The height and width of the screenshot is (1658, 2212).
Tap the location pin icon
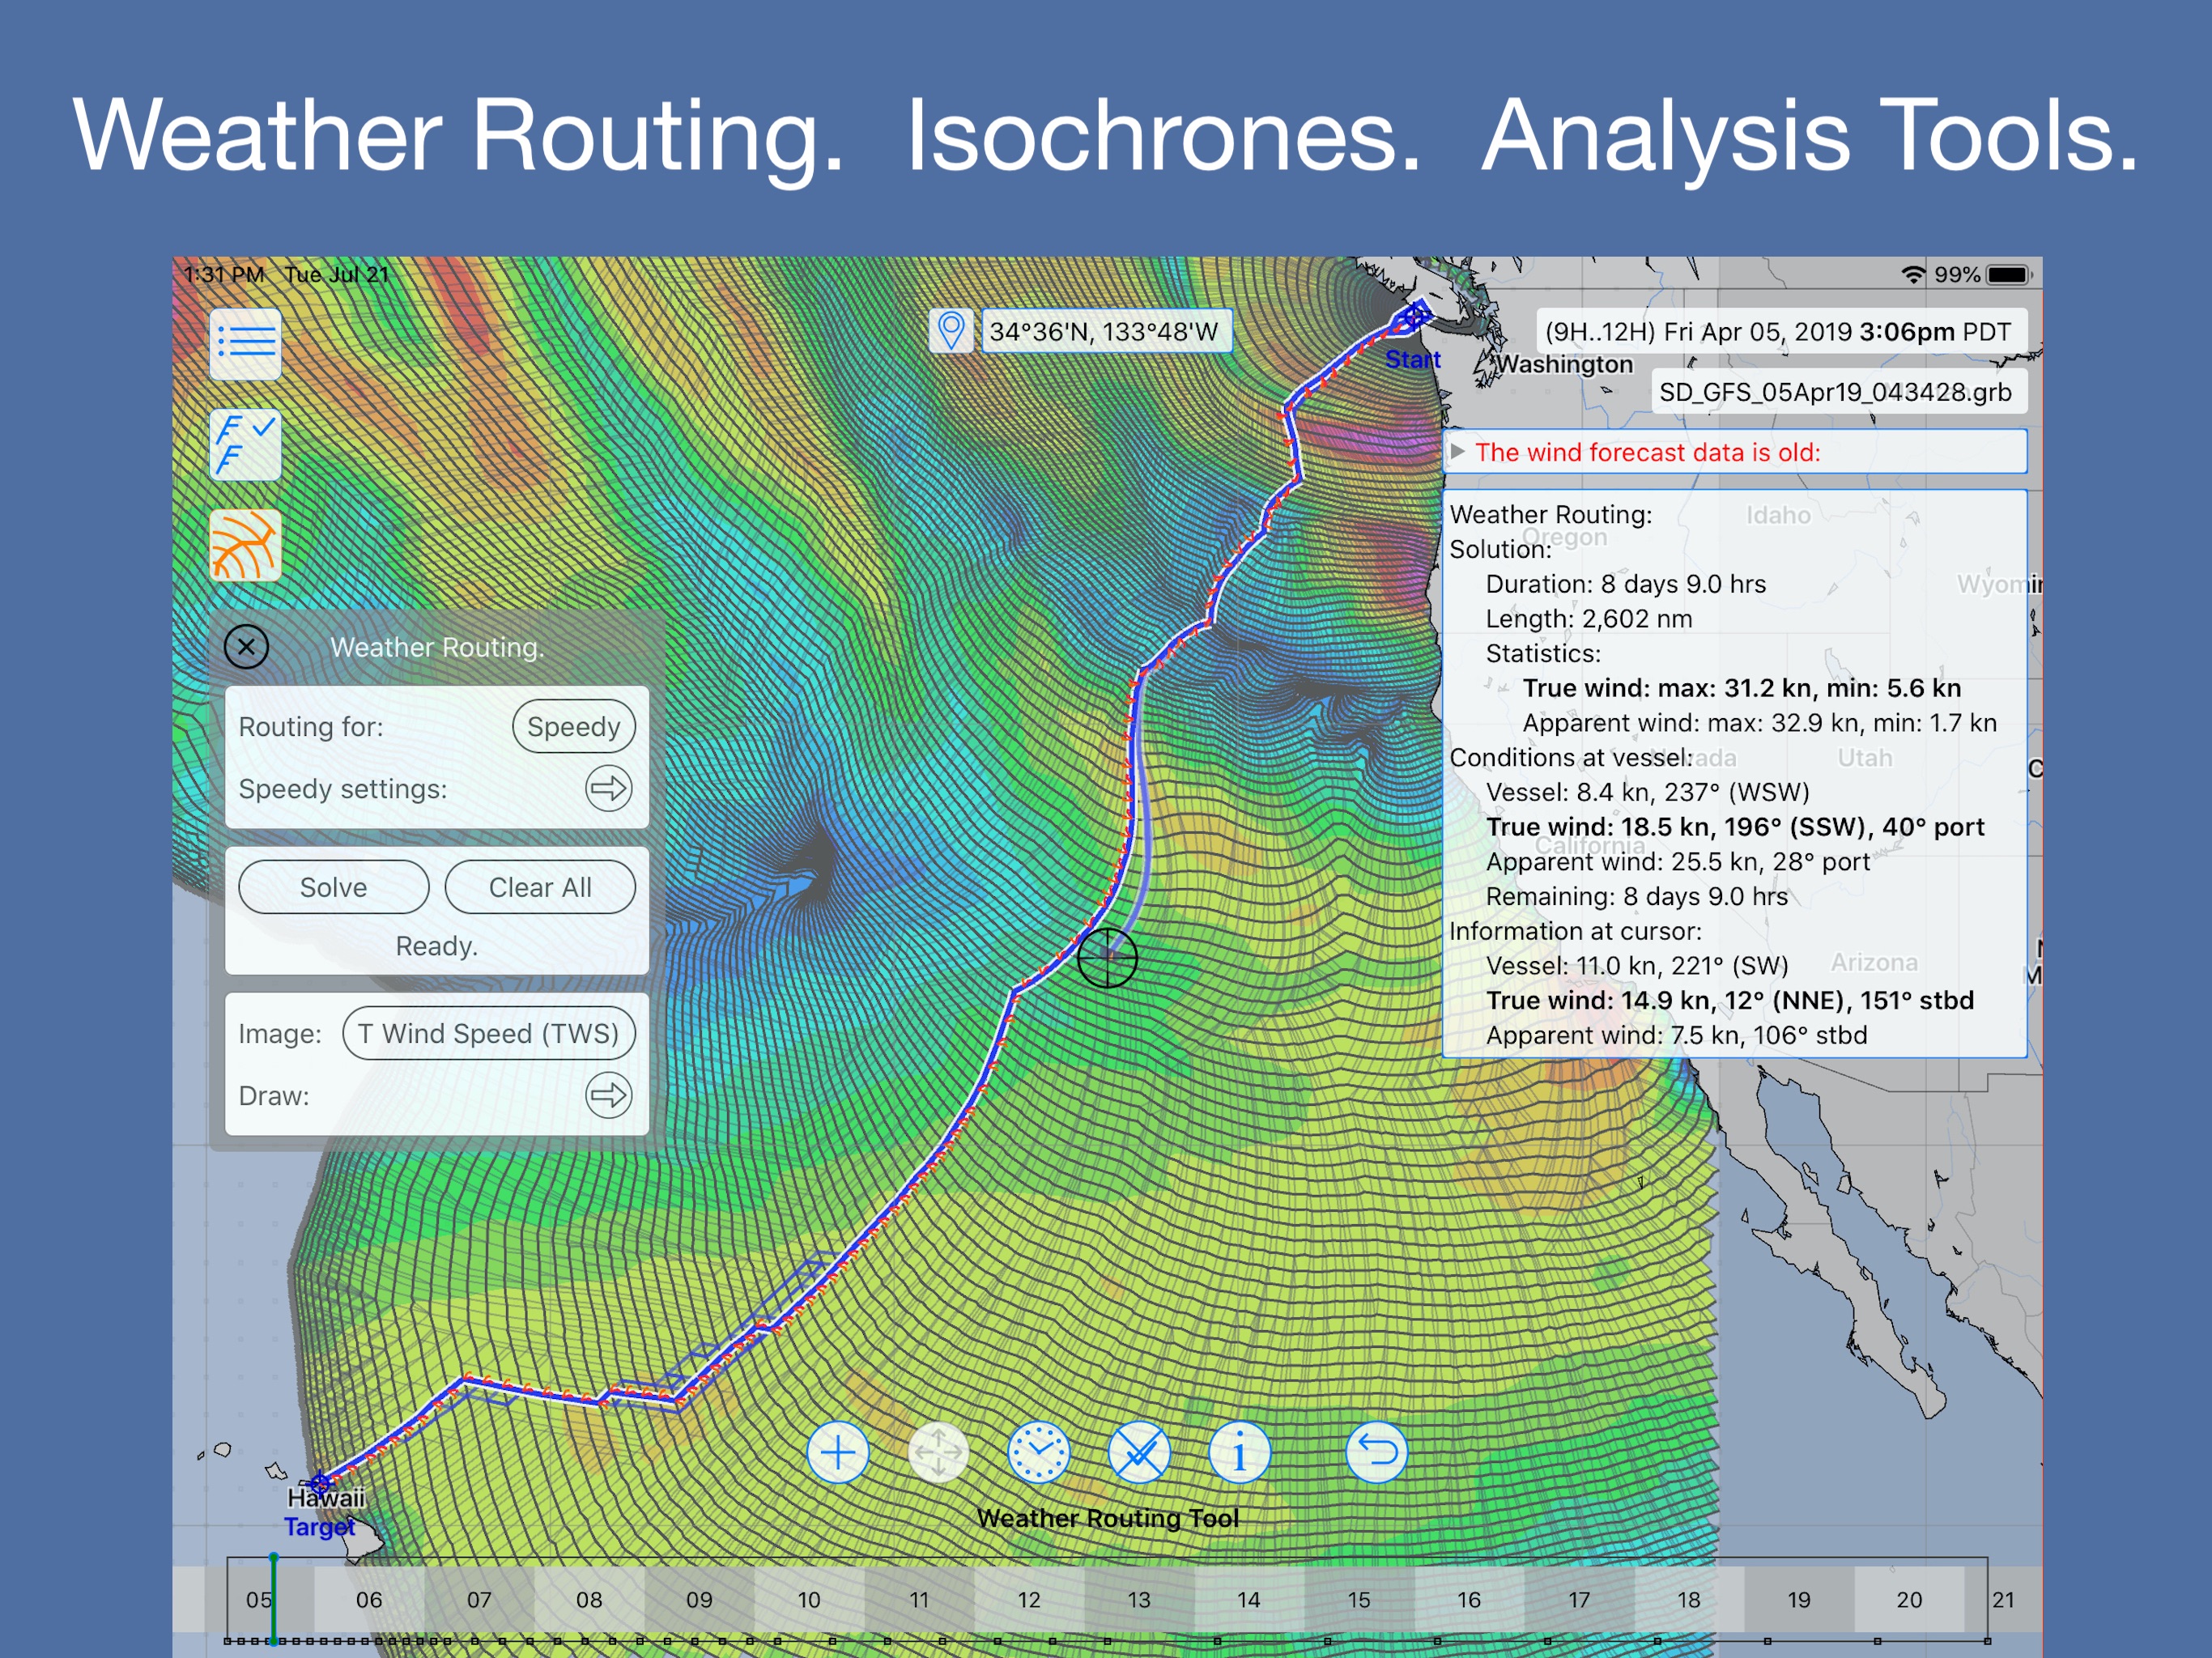[x=951, y=331]
